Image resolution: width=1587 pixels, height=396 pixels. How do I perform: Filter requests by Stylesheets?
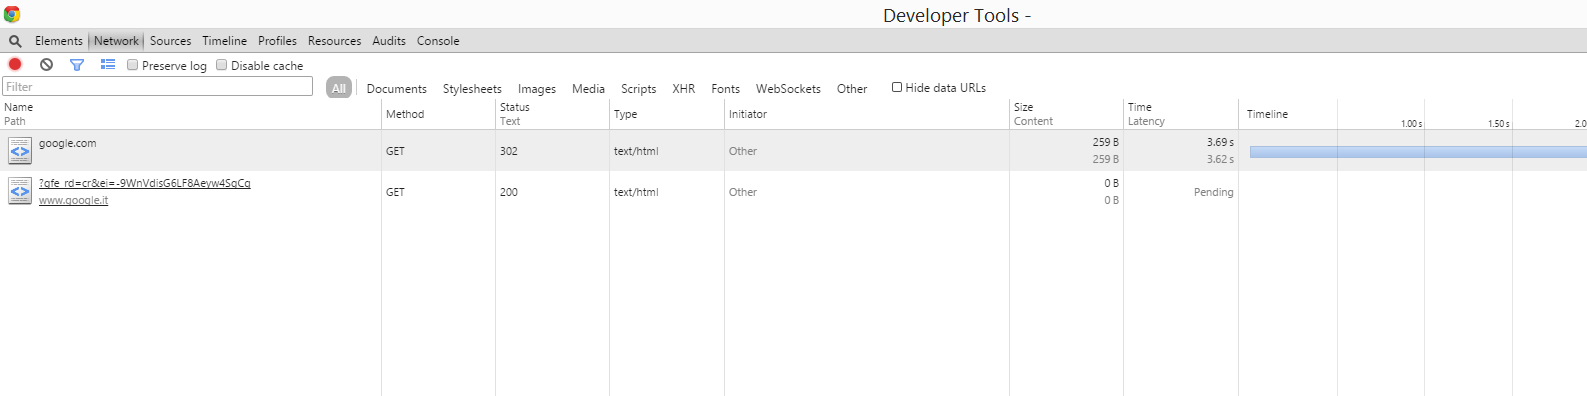(x=472, y=88)
